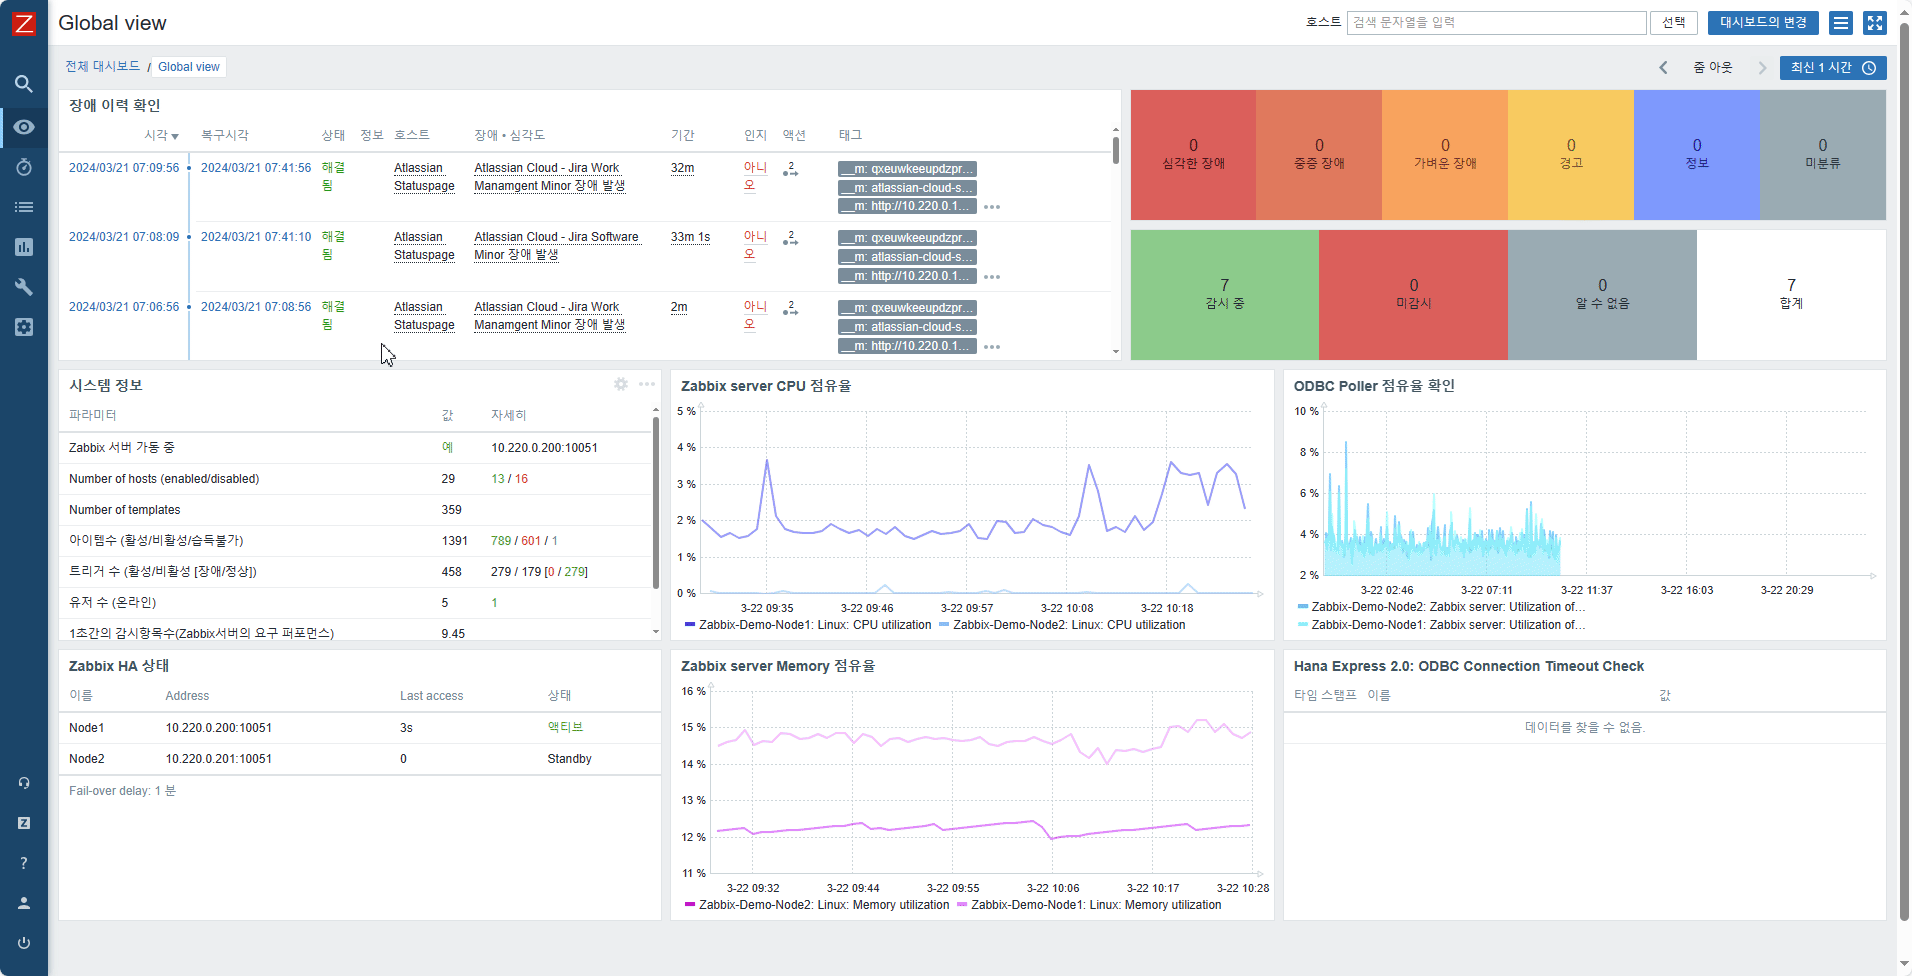This screenshot has width=1912, height=976.
Task: Open recovery time 2024/03/21 07:41:56 link
Action: (x=256, y=168)
